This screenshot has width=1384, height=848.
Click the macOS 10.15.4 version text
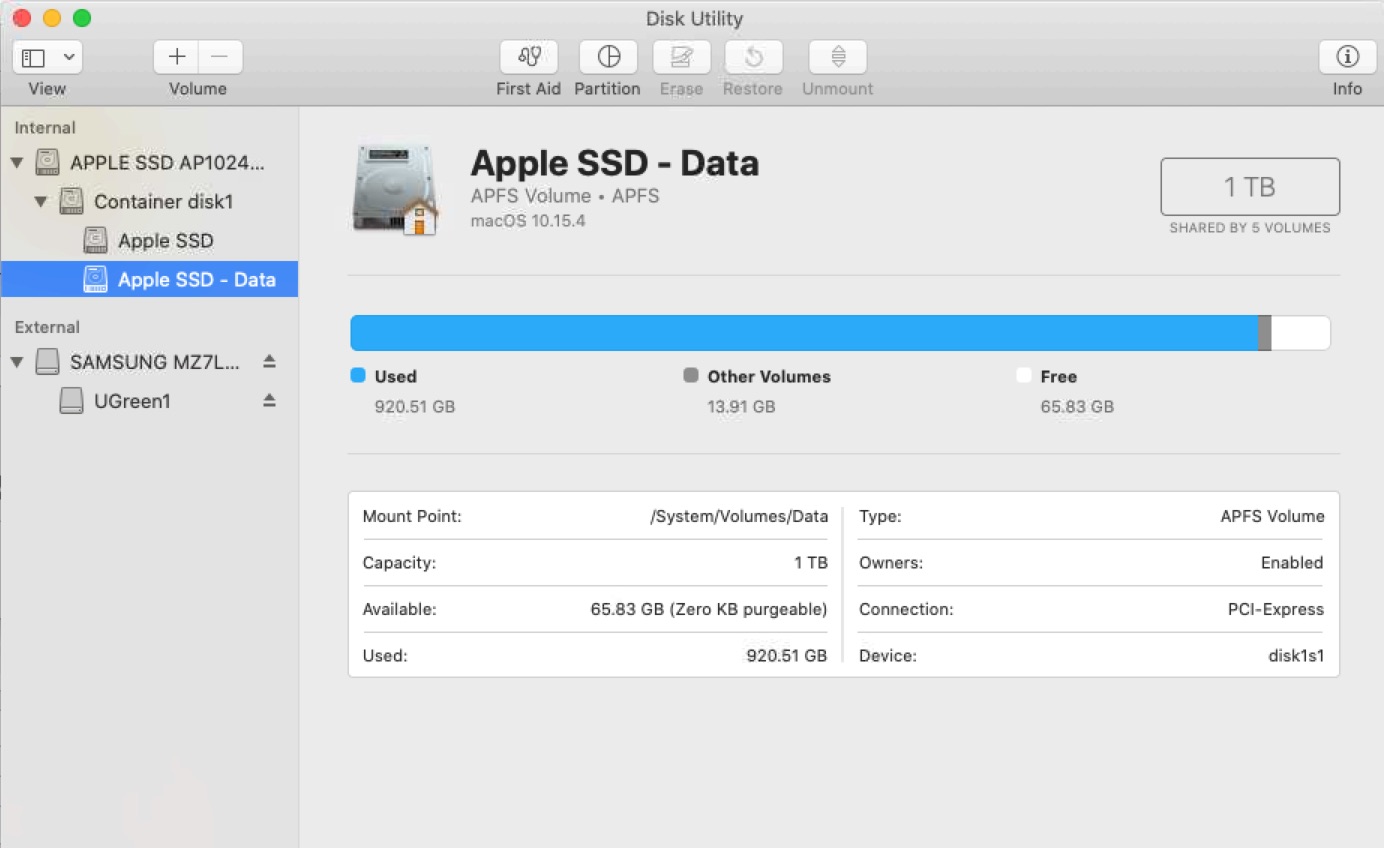tap(528, 221)
